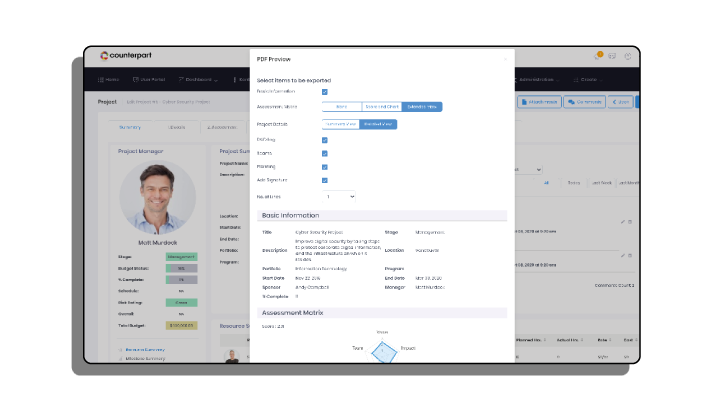Close the PDF Preview dialog
This screenshot has width=720, height=400.
coord(505,59)
